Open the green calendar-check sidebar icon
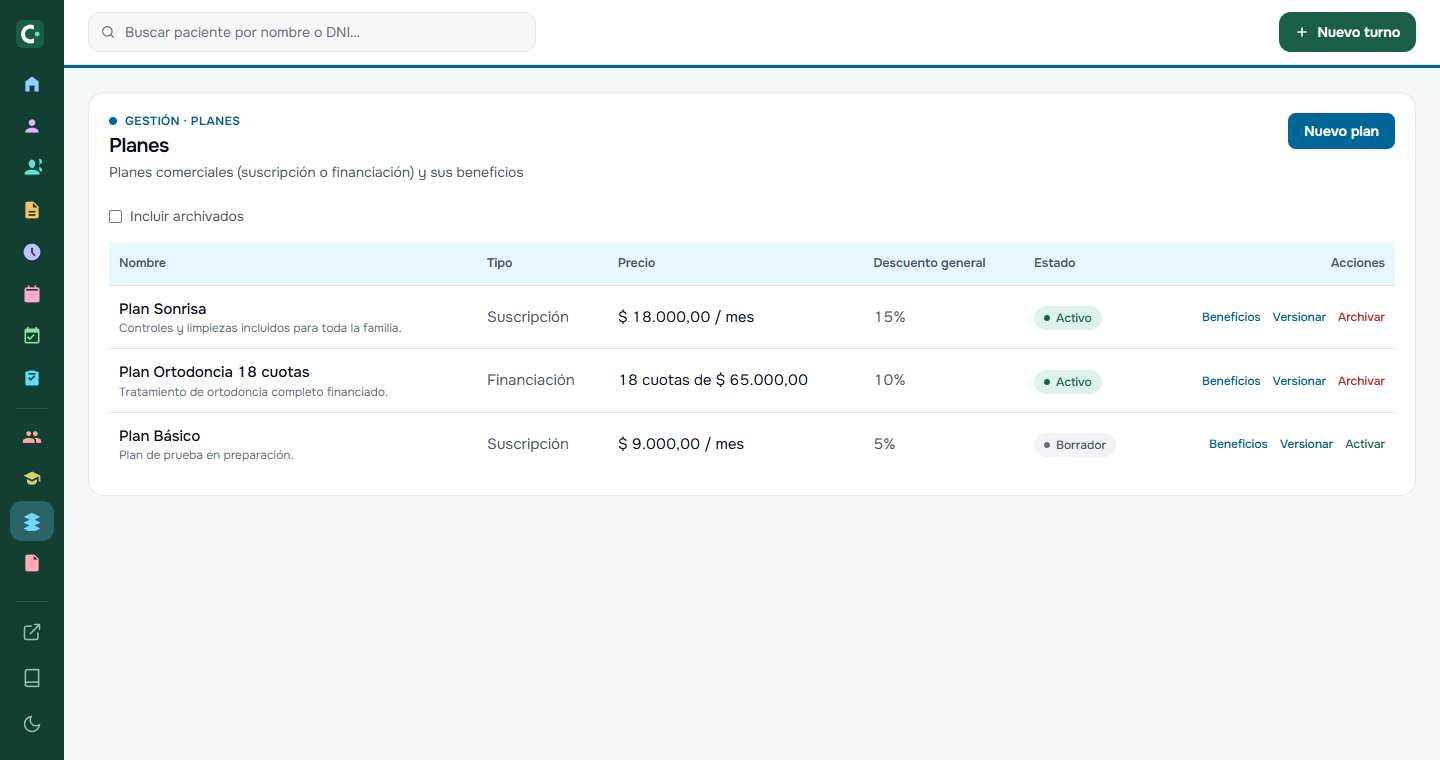This screenshot has height=760, width=1440. point(32,336)
